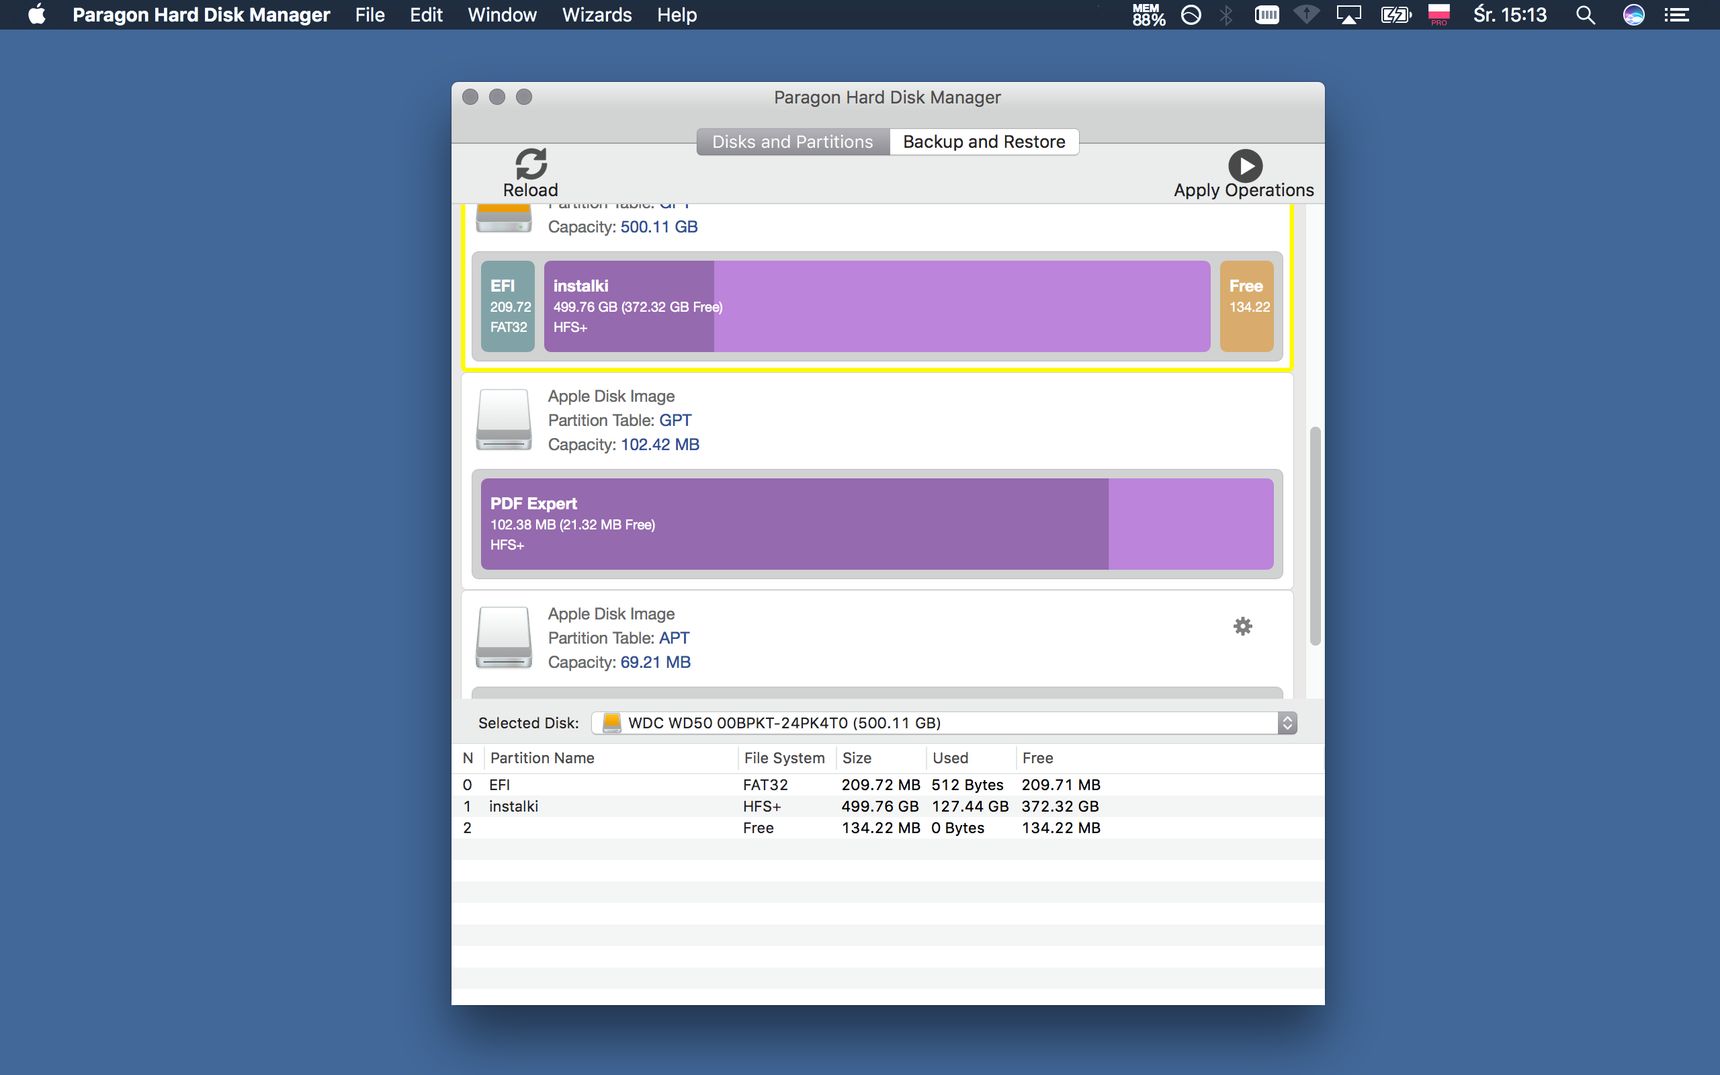Select the 69.21 MB Apple Disk Image drive icon
1720x1075 pixels.
pos(504,637)
